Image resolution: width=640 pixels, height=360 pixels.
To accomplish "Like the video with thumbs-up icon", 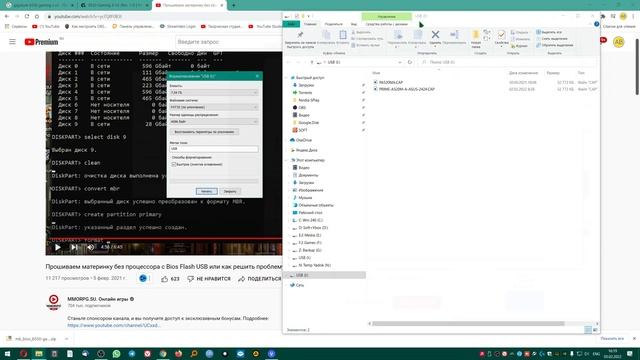I will coord(164,279).
